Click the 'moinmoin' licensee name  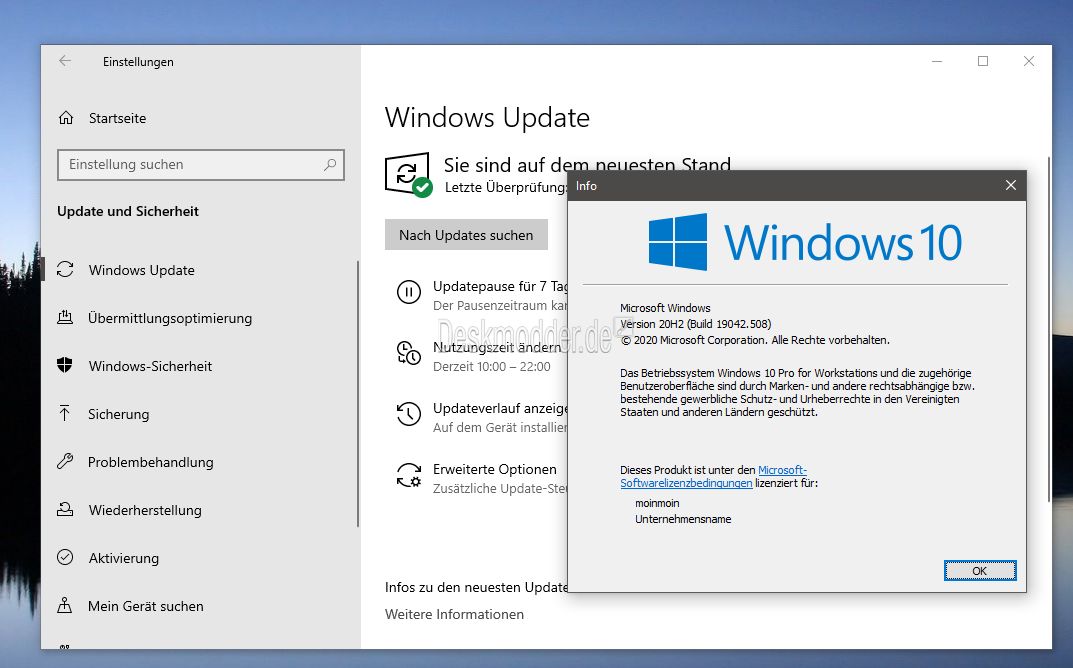657,503
